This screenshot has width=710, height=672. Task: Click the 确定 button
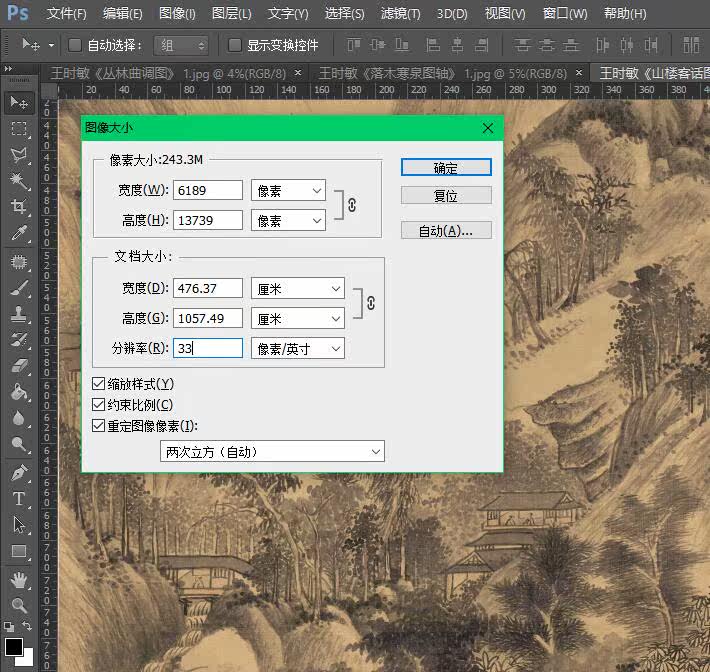point(446,168)
